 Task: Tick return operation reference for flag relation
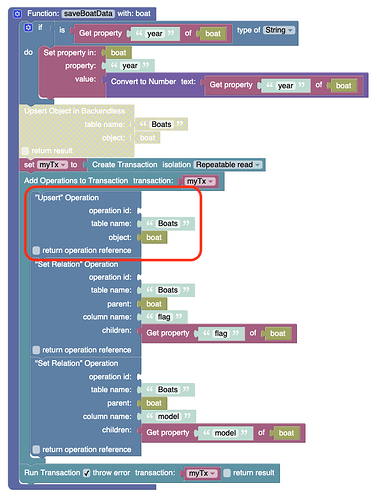pyautogui.click(x=36, y=350)
